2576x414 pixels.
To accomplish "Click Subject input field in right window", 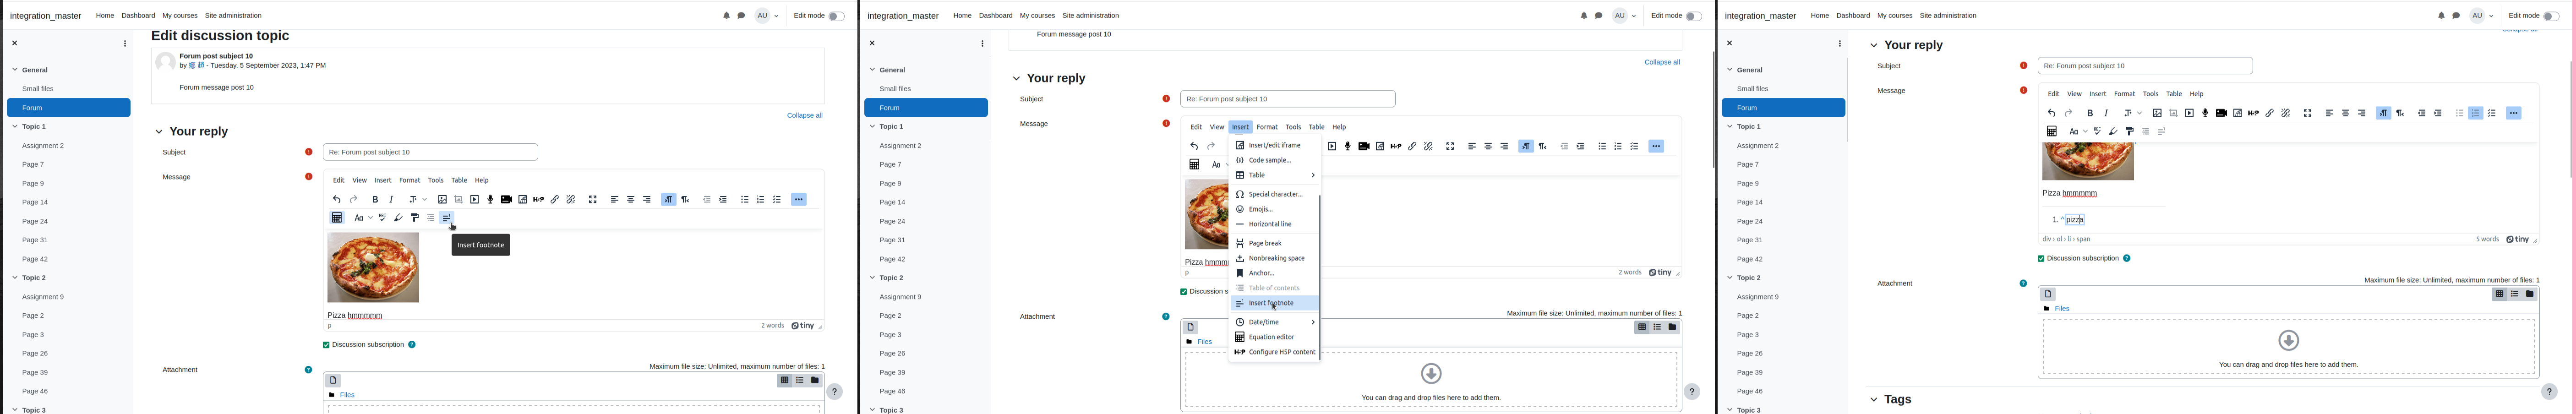I will pos(2145,66).
